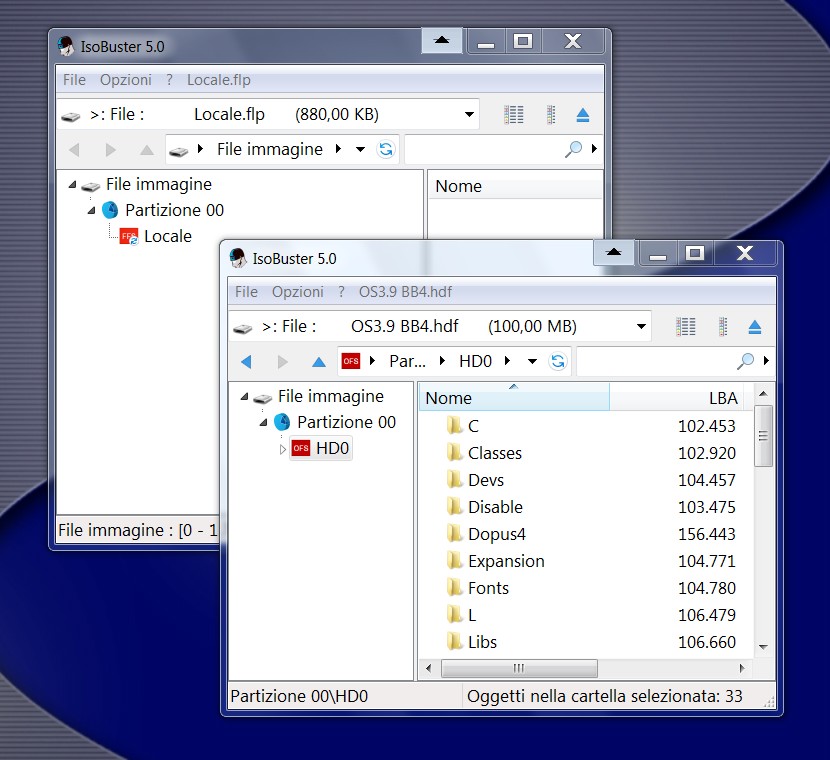Click list view icon in Locale.flp window
The width and height of the screenshot is (830, 760).
[514, 115]
